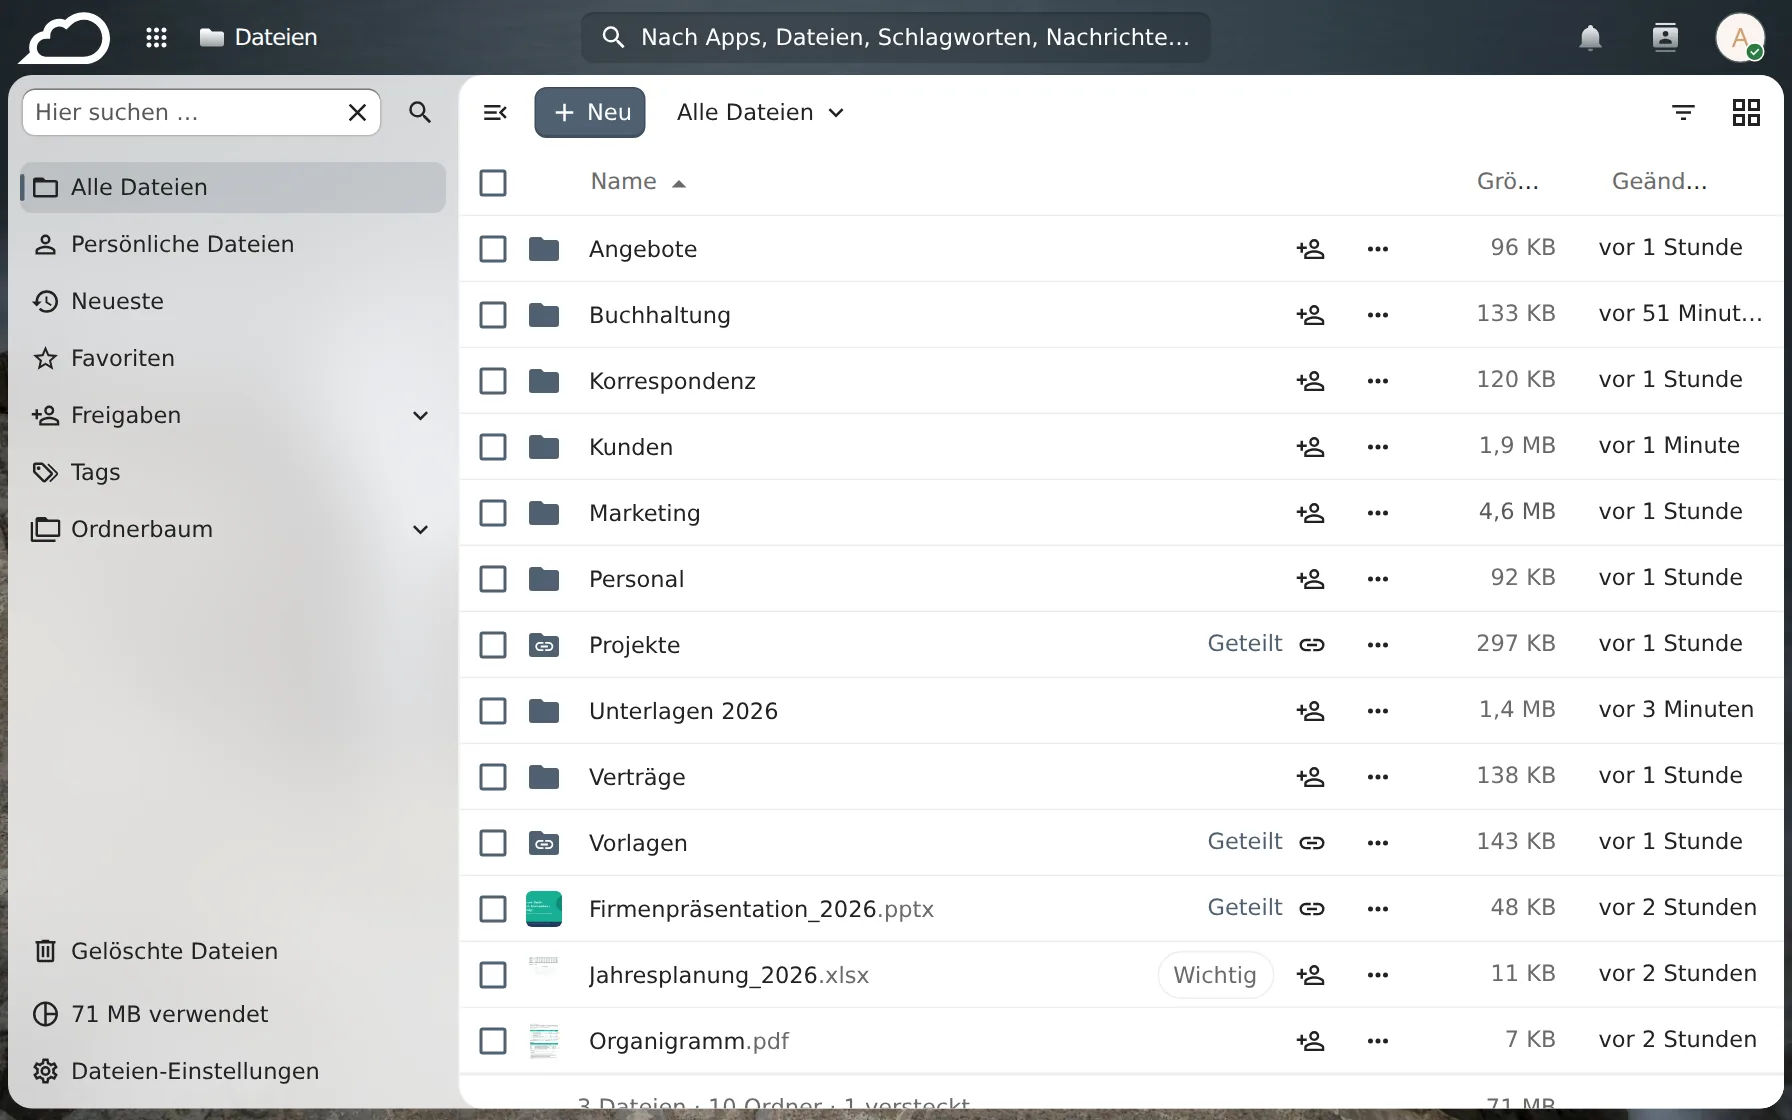Viewport: 1792px width, 1120px height.
Task: Select the Angebote folder checkbox
Action: pyautogui.click(x=493, y=249)
